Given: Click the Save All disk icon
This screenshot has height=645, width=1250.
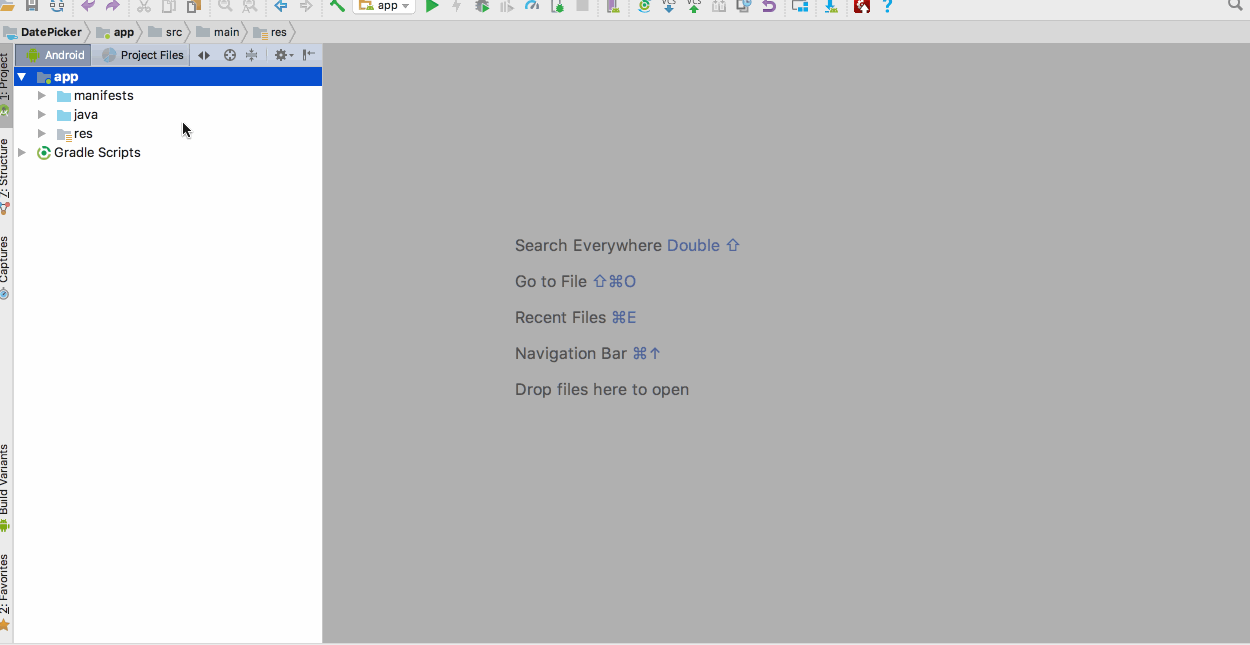Looking at the screenshot, I should tap(32, 6).
